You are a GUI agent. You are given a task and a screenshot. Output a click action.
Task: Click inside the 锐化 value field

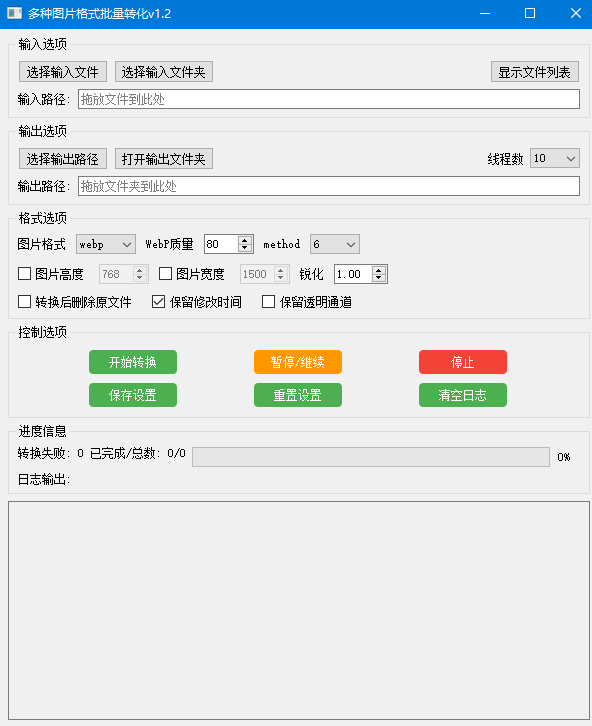coord(353,274)
